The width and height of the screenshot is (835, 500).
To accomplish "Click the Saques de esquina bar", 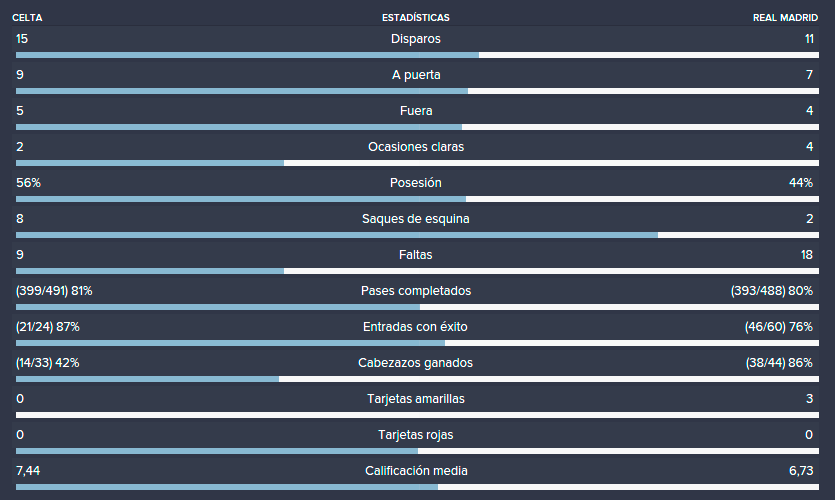I will 417,235.
